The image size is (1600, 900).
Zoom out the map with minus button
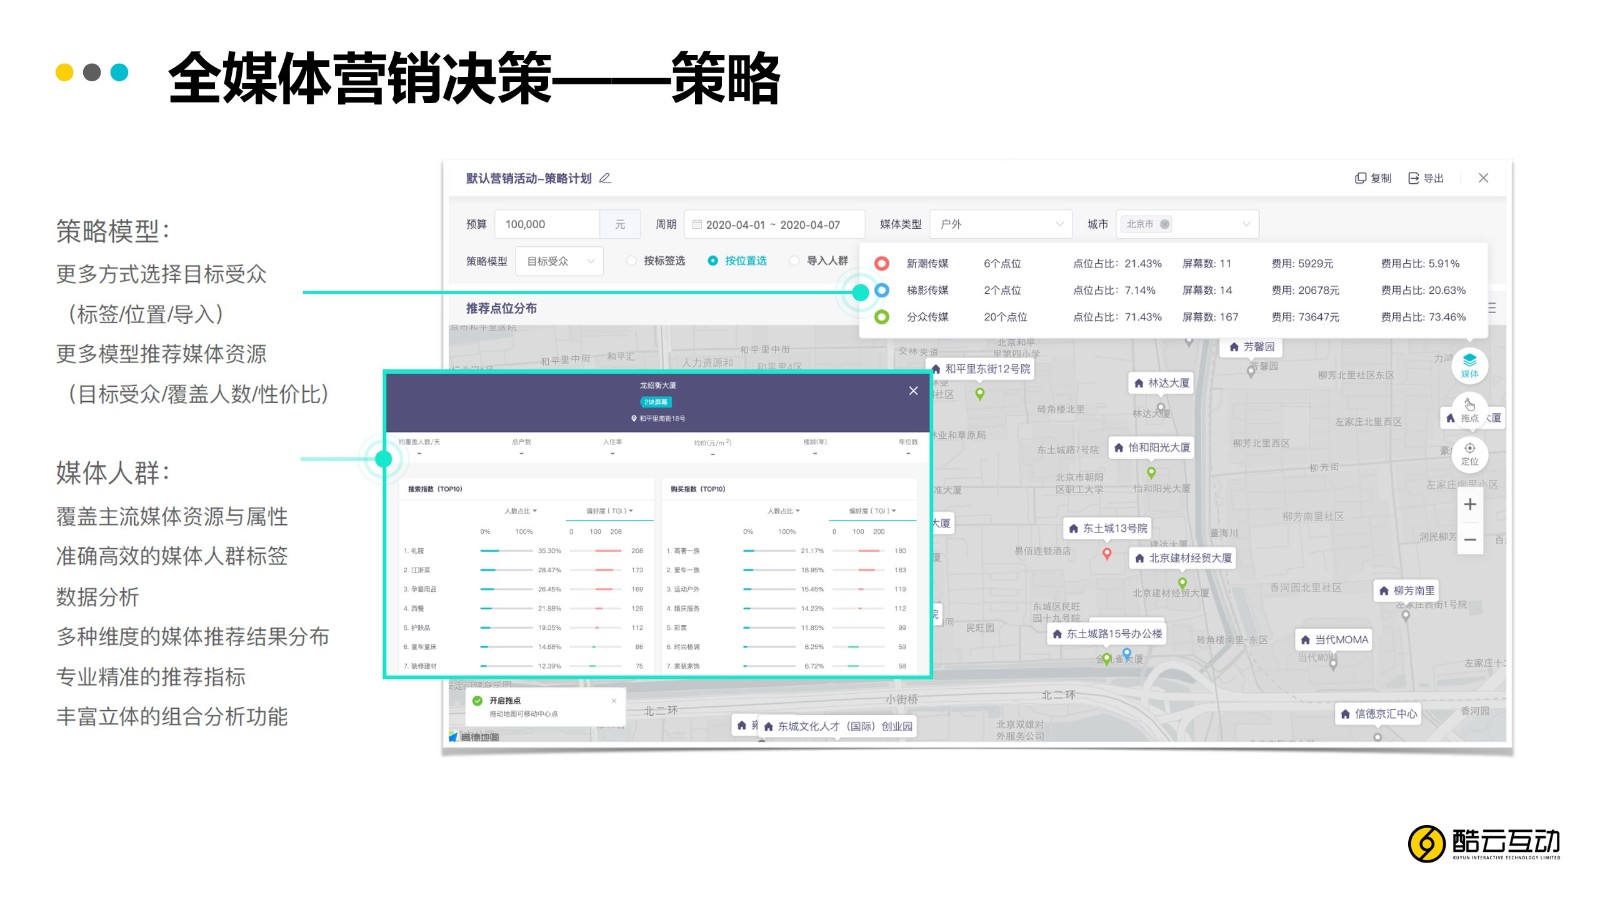1469,540
